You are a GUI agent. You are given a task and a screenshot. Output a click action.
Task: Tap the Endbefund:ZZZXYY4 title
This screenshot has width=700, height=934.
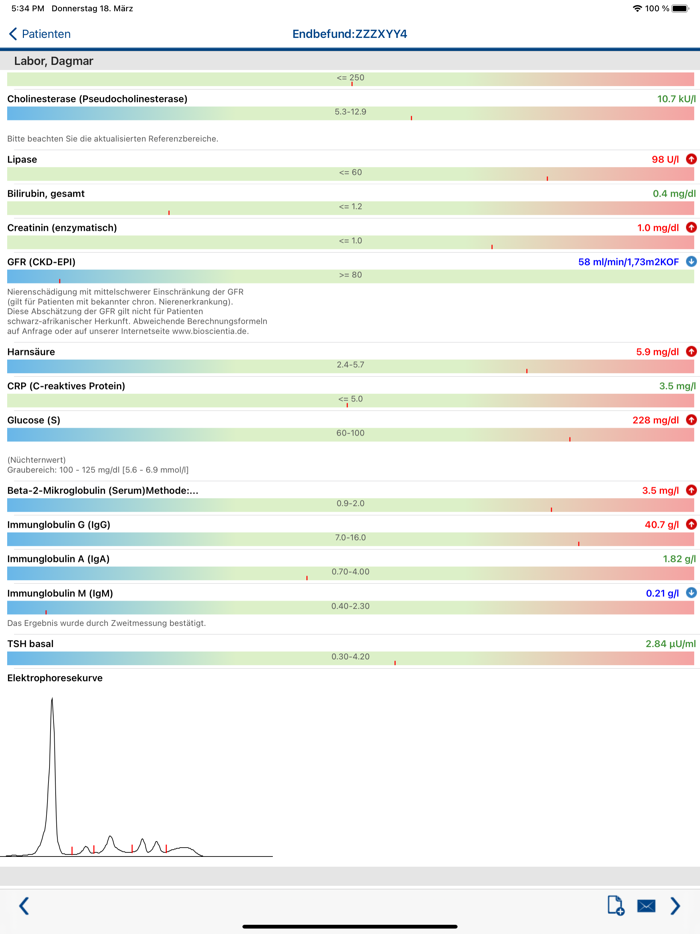pos(350,34)
